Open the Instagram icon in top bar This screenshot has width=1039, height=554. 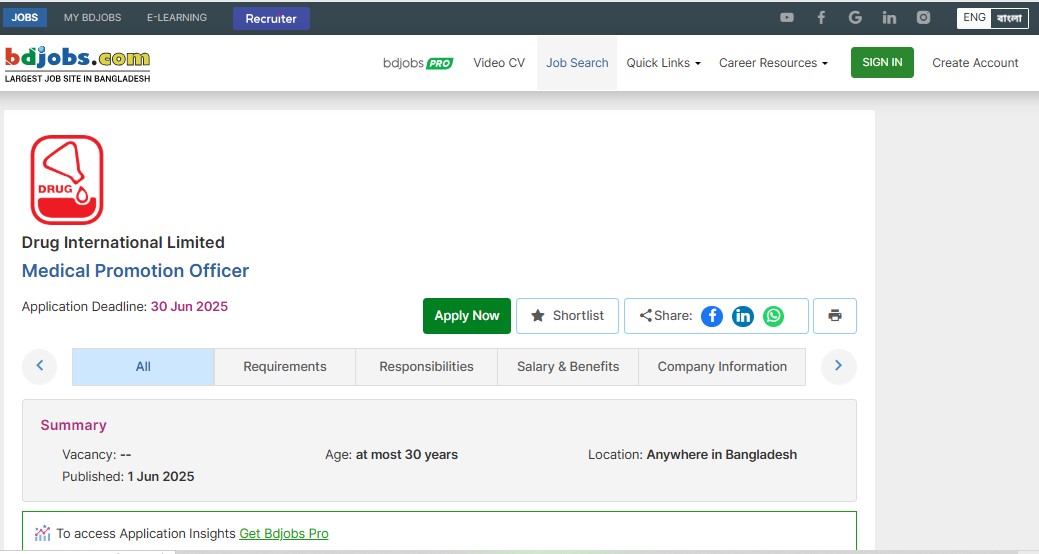[923, 18]
